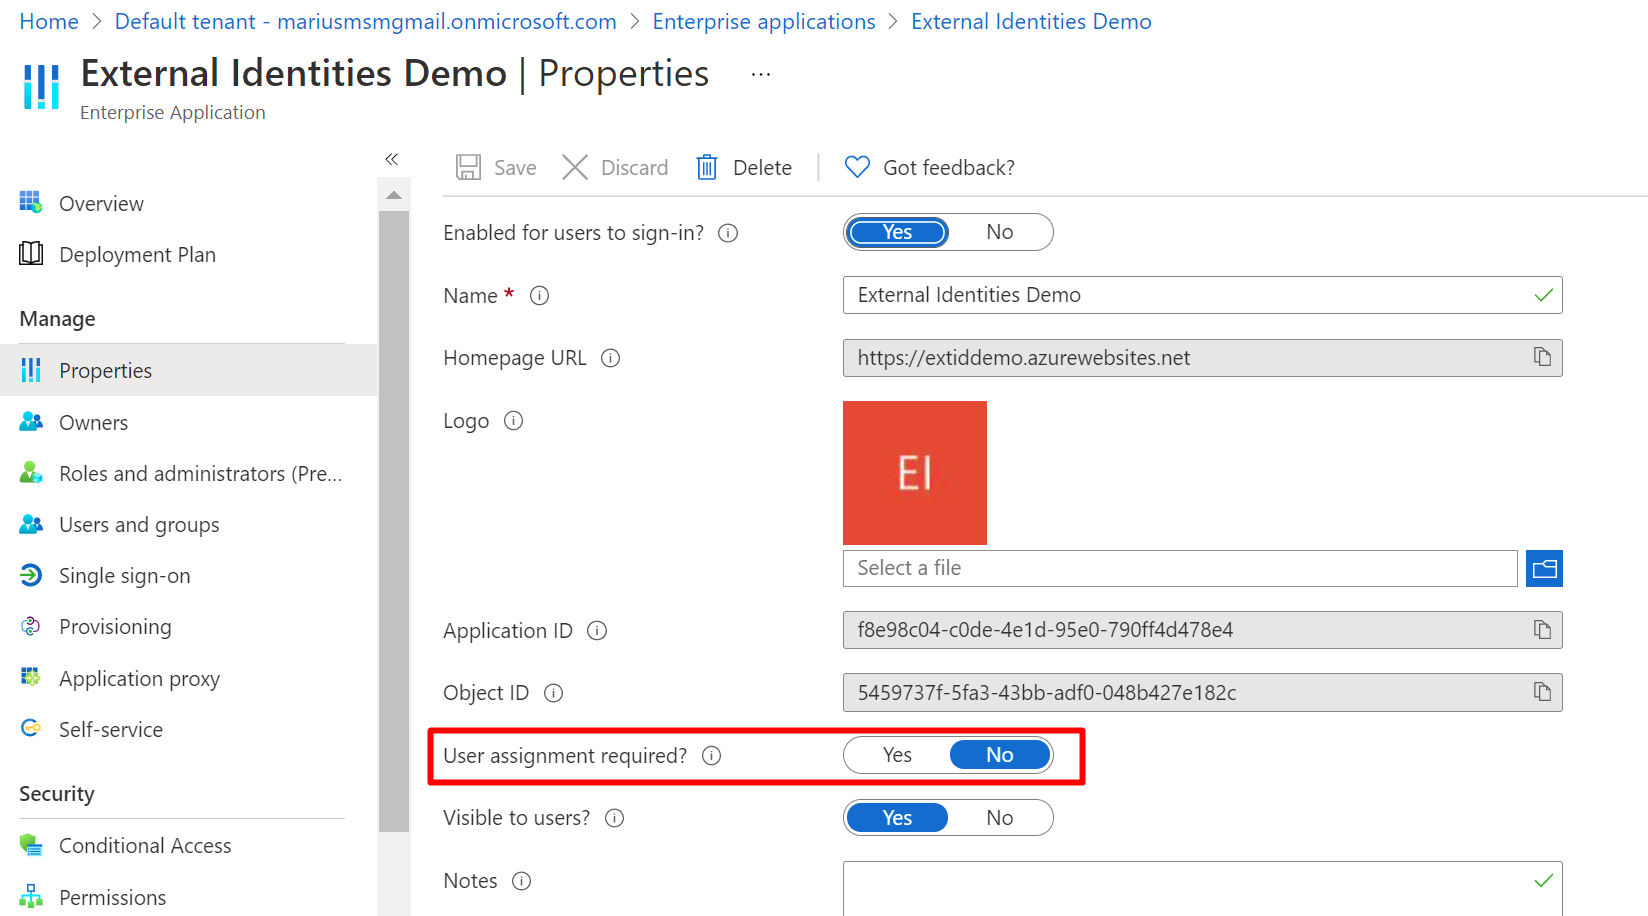This screenshot has width=1648, height=916.
Task: Click the Delete trash icon
Action: 707,167
